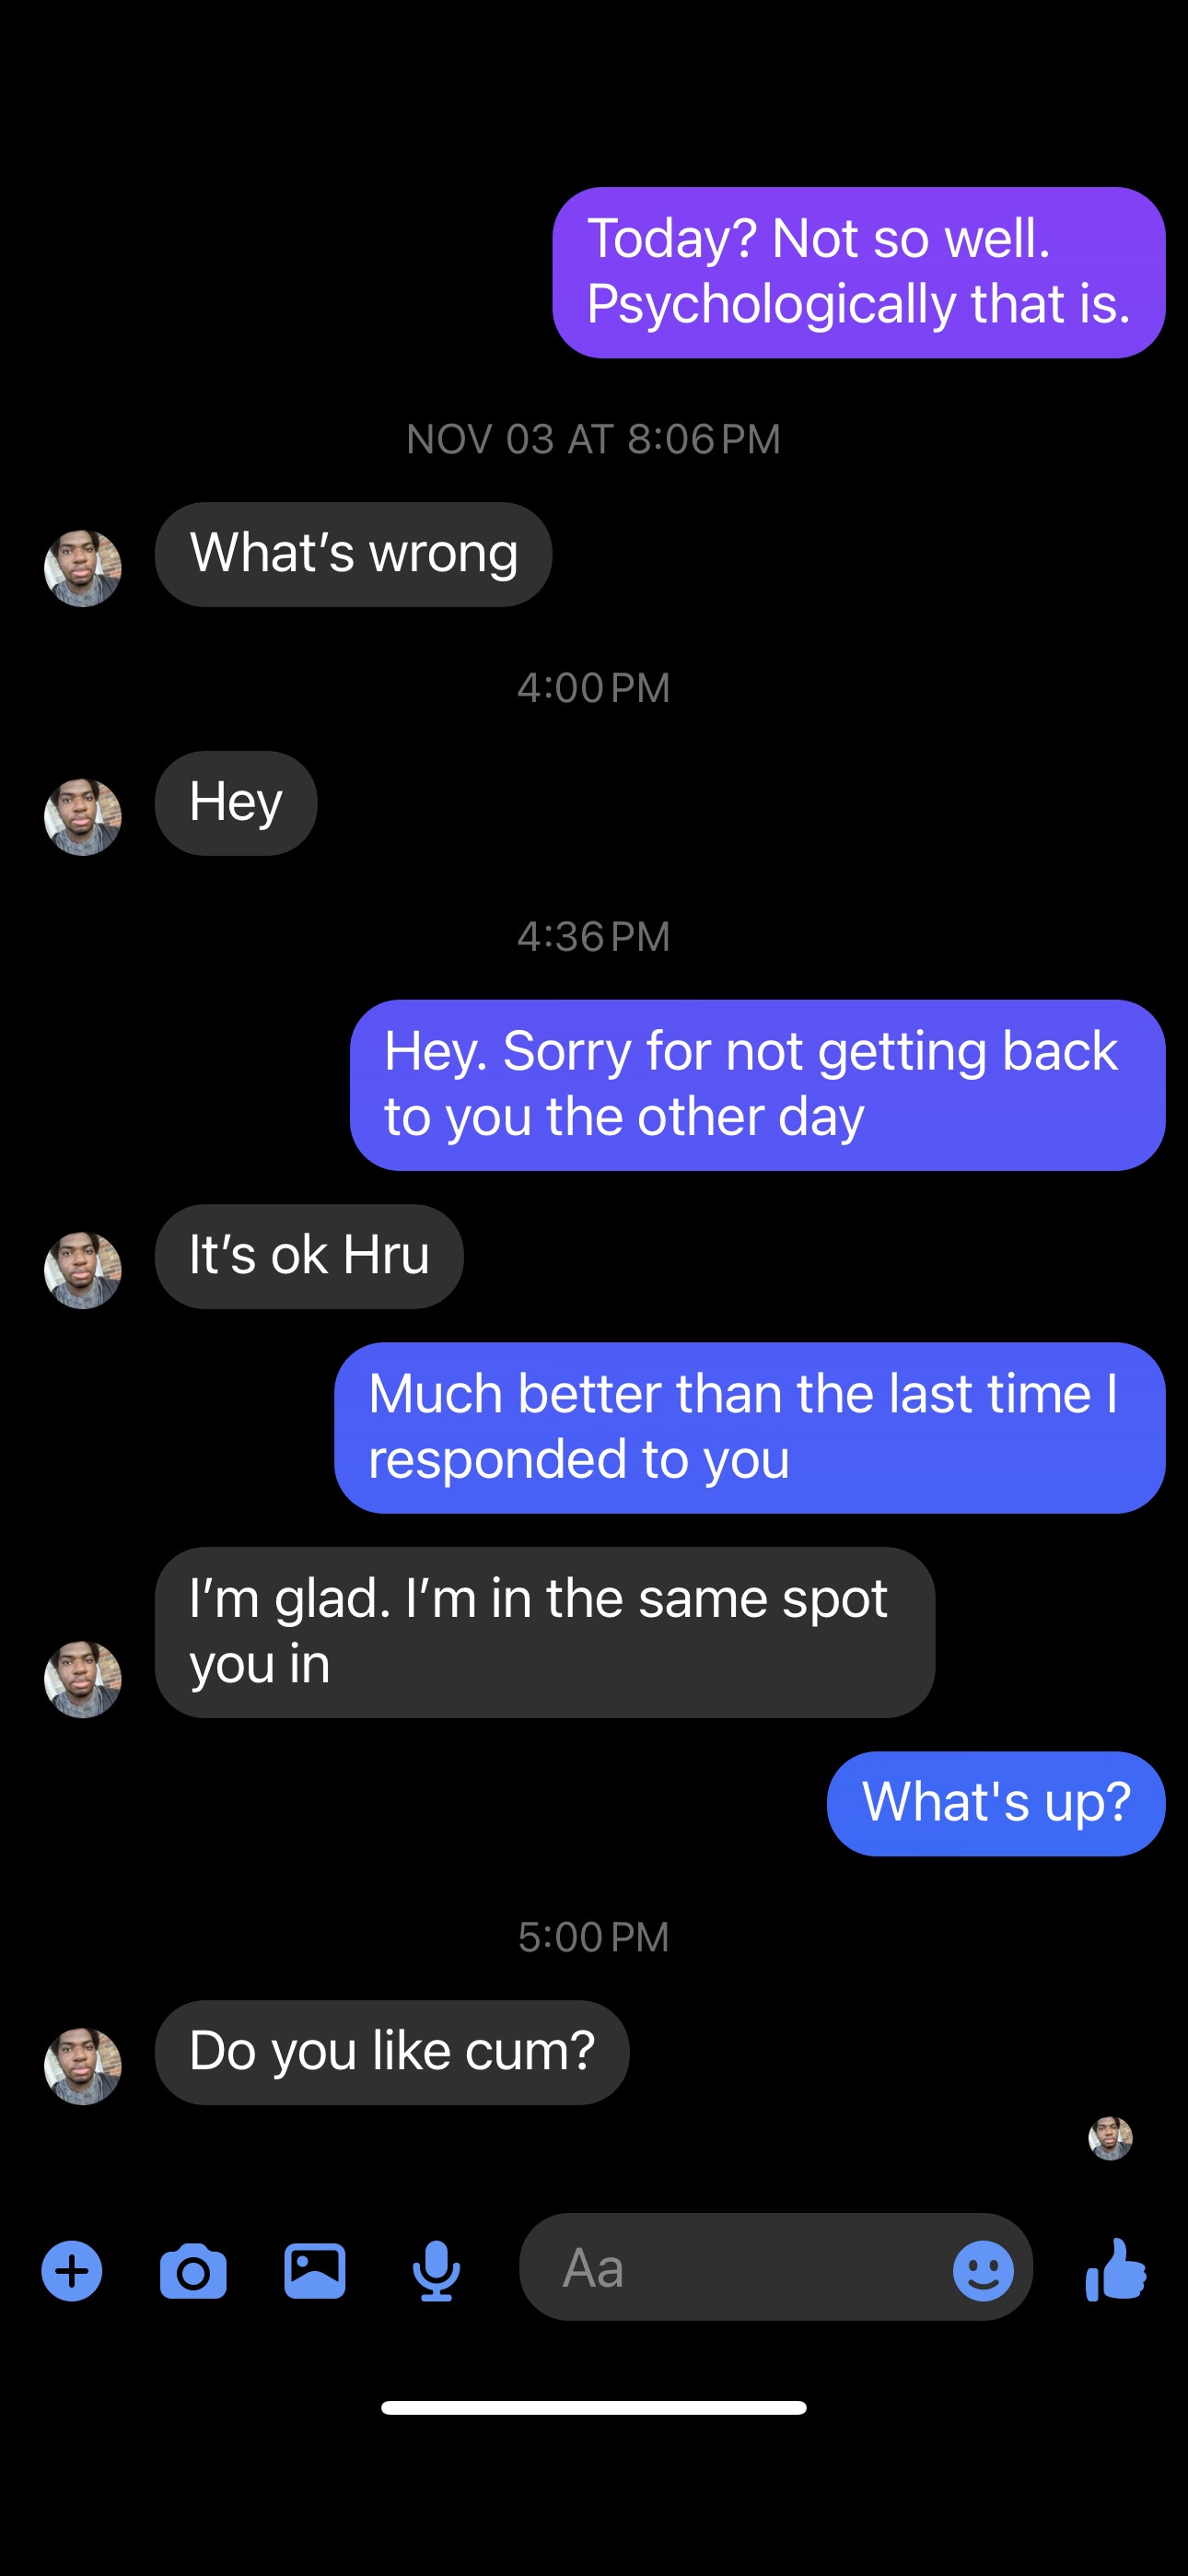Tap the microphone to record voice message

pos(436,2271)
